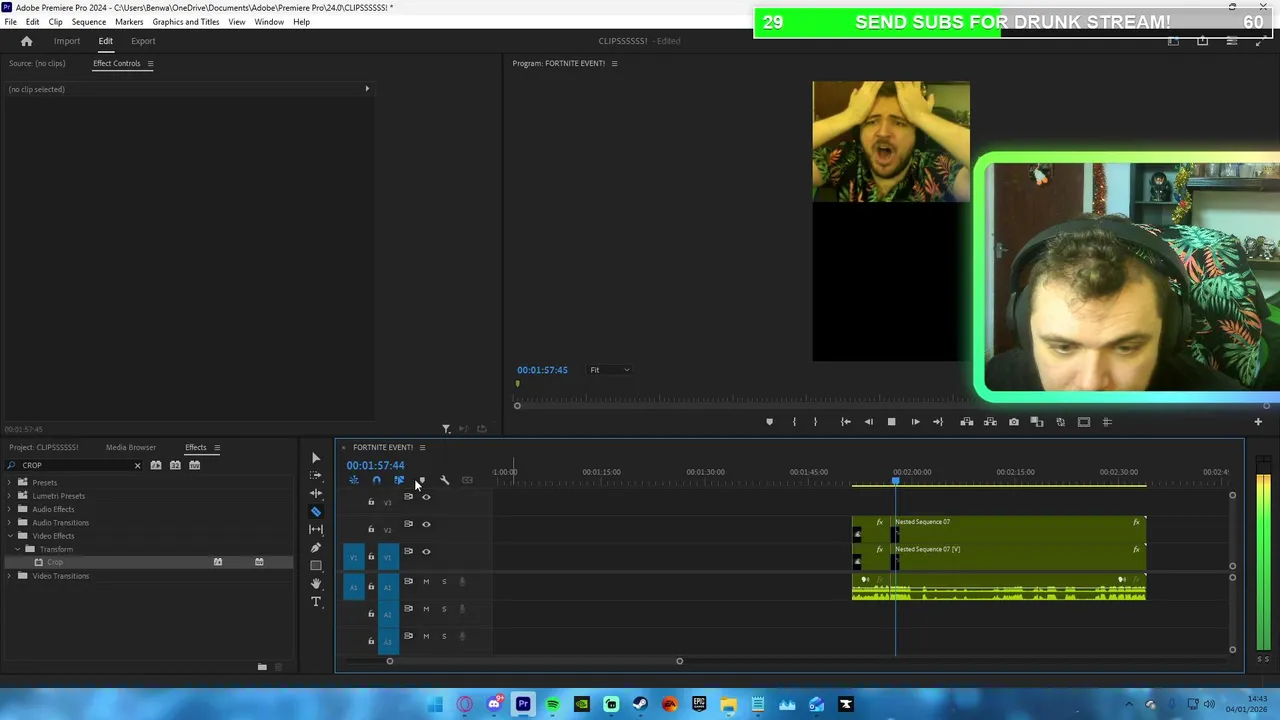Viewport: 1280px width, 720px height.
Task: Toggle insert as nests option
Action: [x=354, y=480]
